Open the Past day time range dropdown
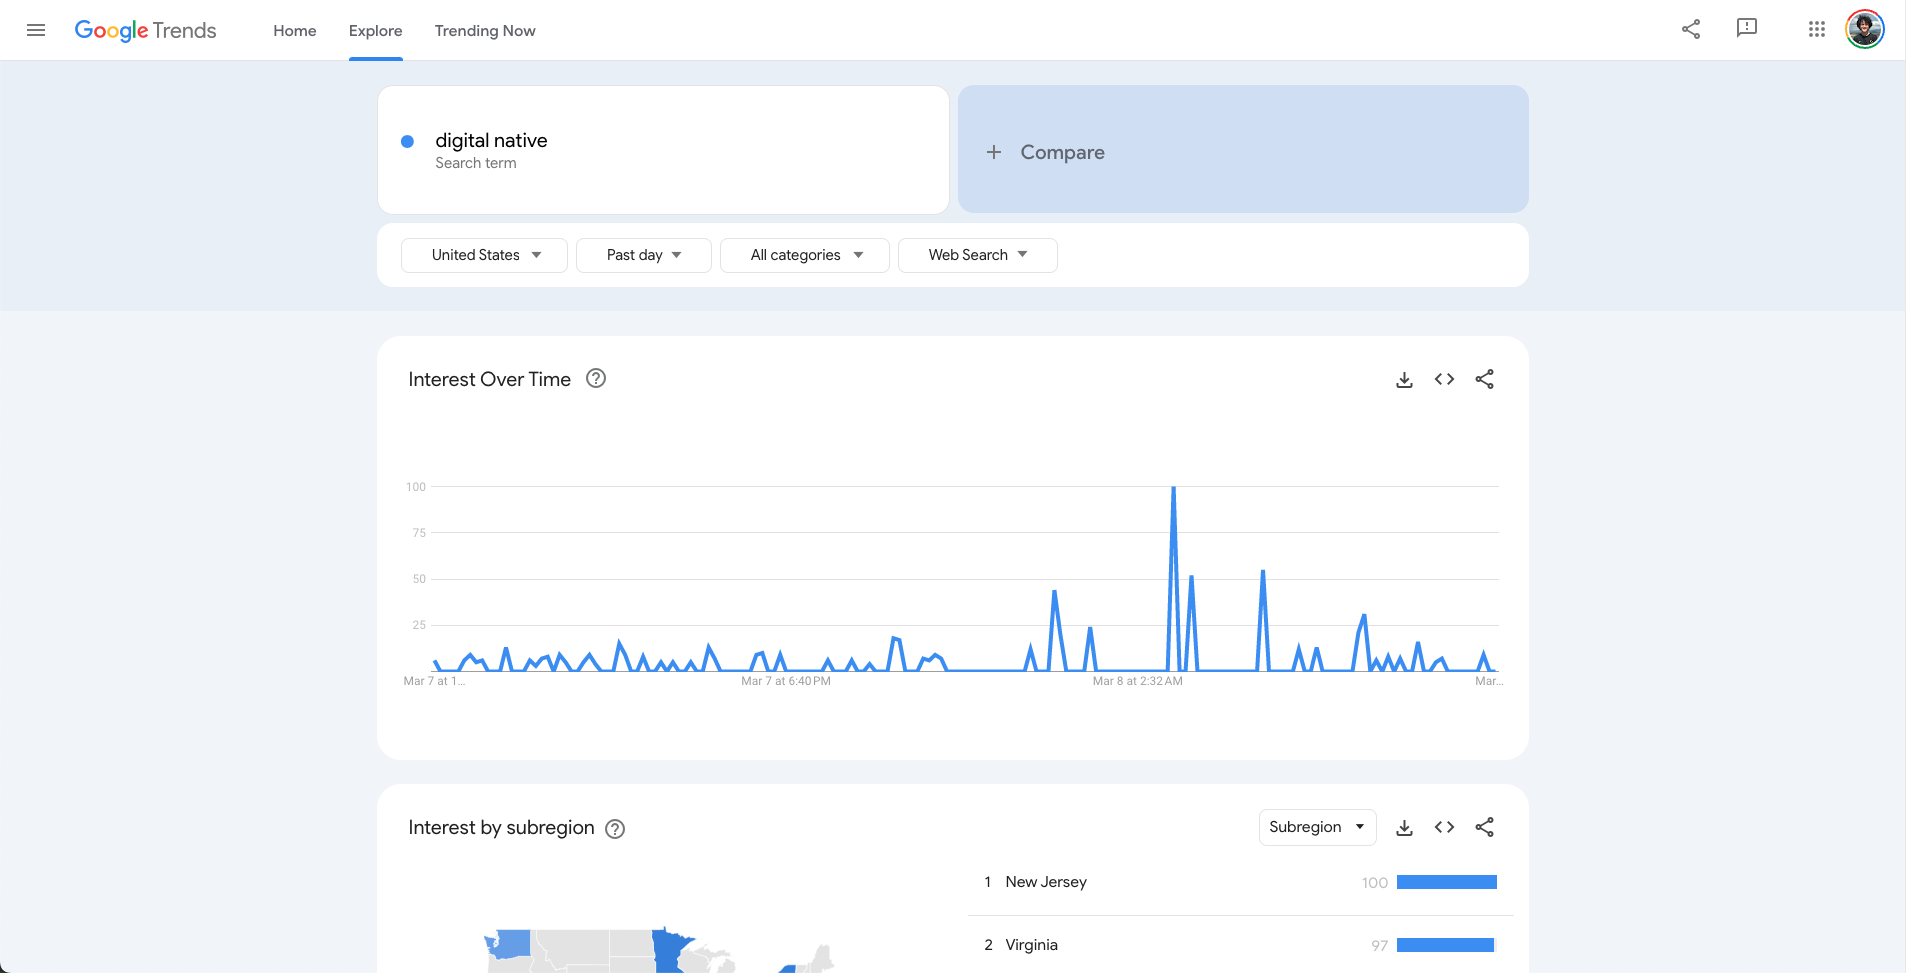The width and height of the screenshot is (1906, 973). pyautogui.click(x=643, y=255)
